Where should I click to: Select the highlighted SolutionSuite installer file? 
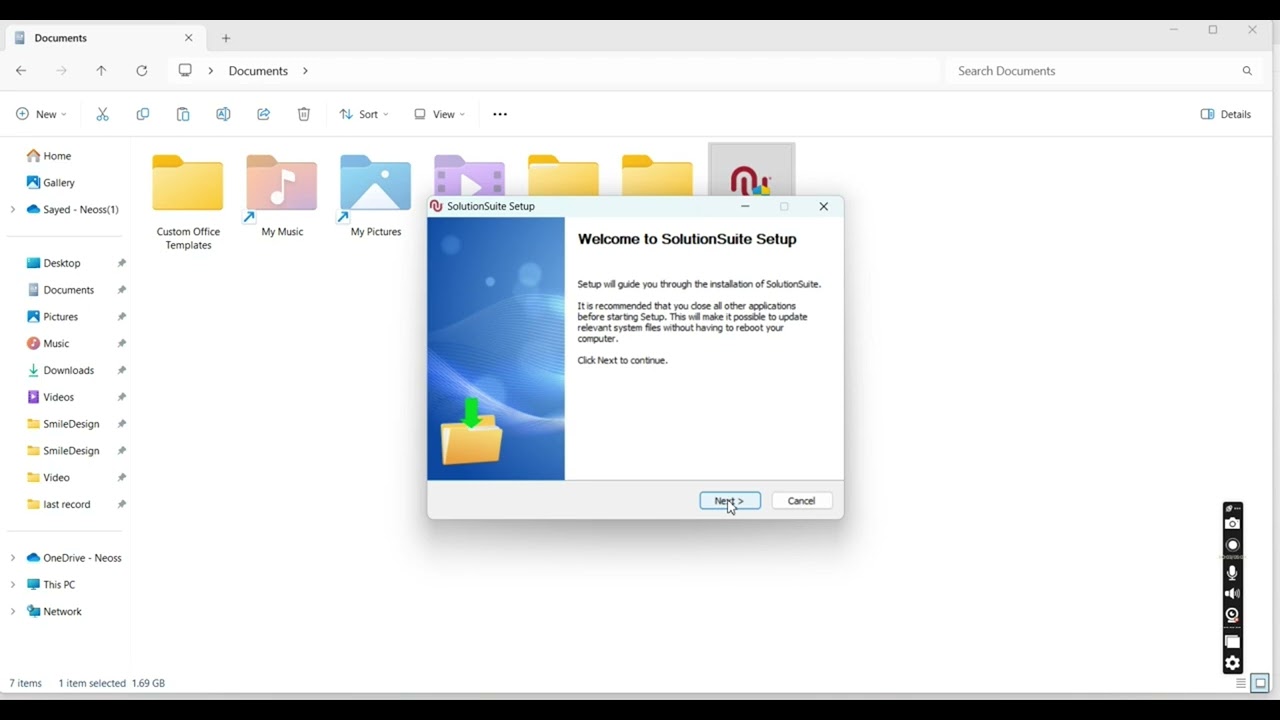tap(752, 170)
